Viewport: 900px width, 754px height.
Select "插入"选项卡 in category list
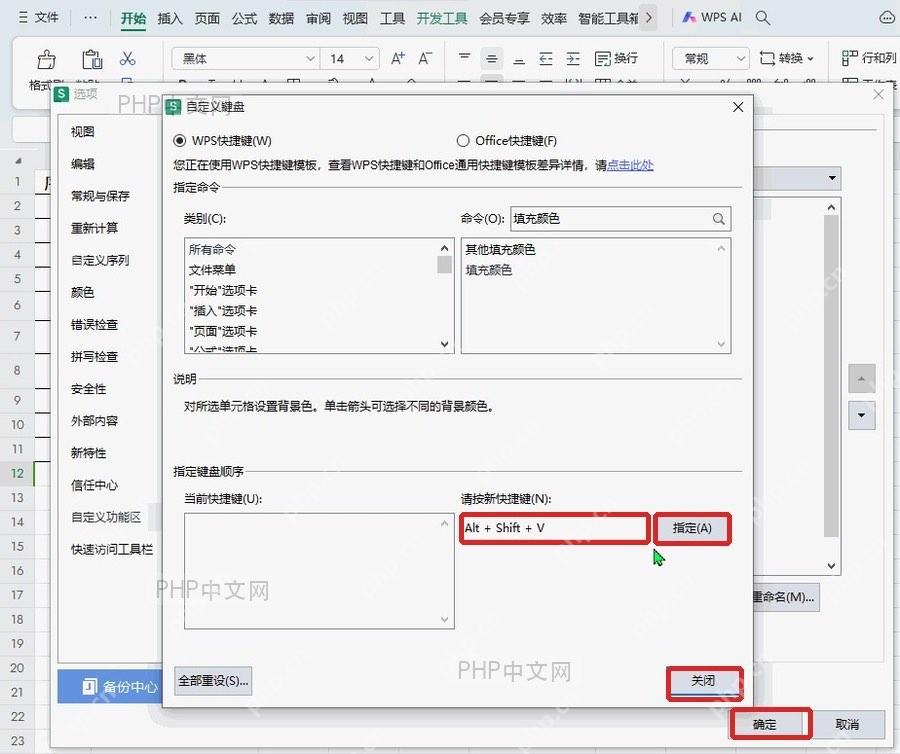pos(223,311)
